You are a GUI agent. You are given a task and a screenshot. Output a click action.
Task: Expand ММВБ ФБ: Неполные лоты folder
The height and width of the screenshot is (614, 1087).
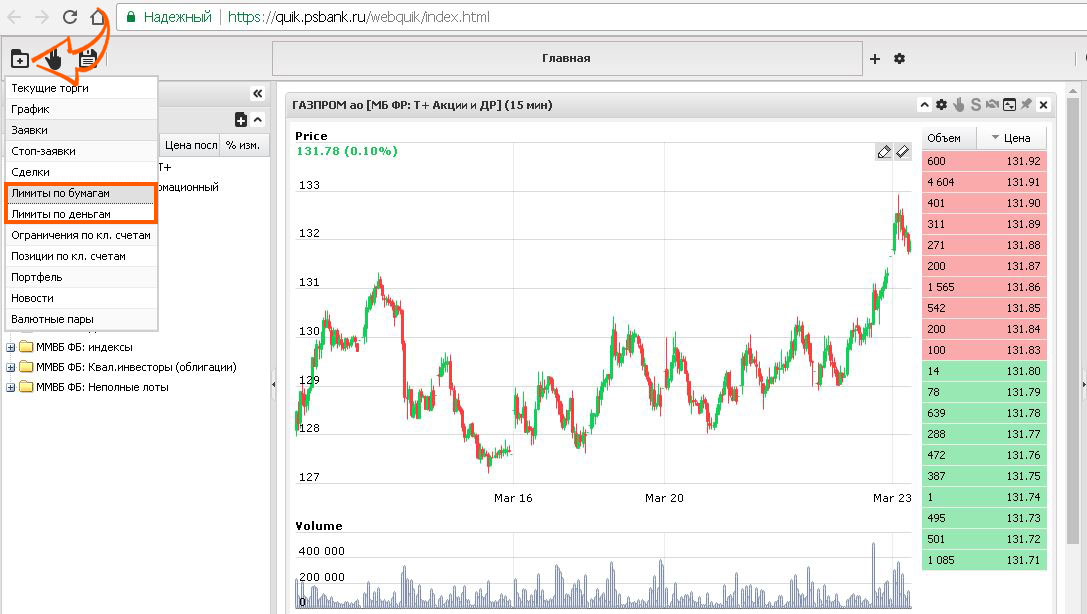tap(11, 387)
